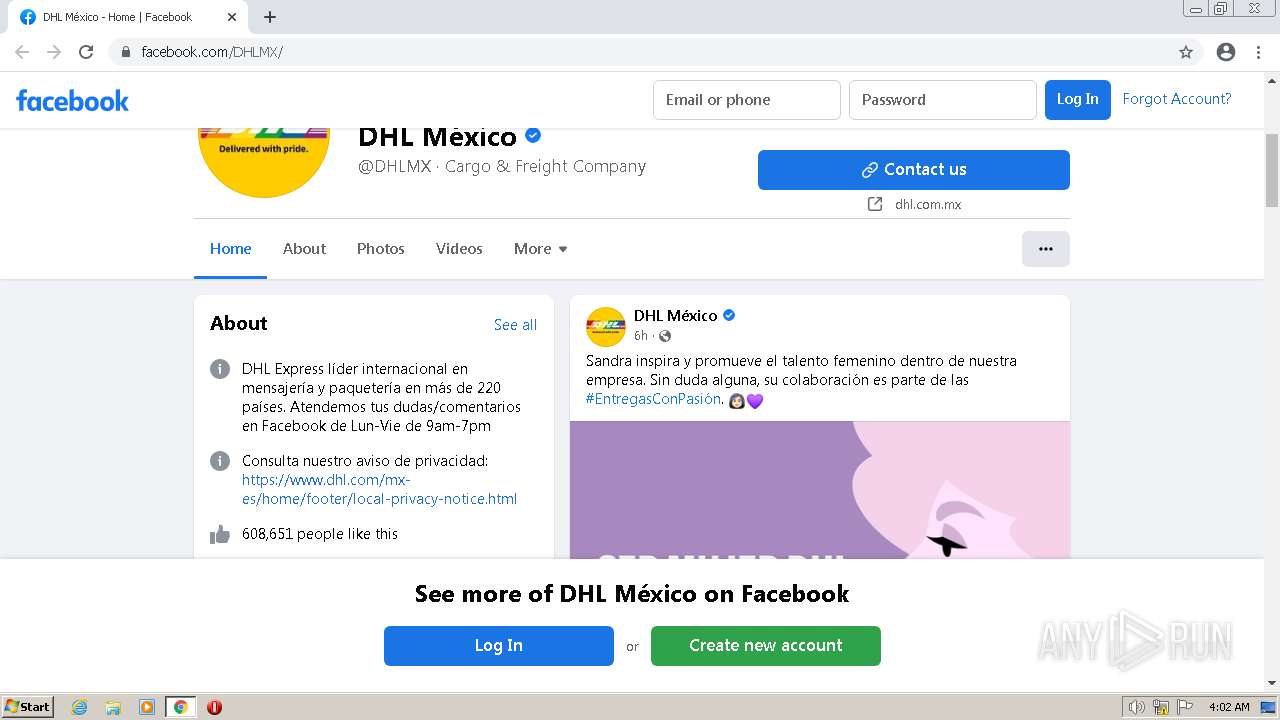Click the info icon beside DHL Express description
Viewport: 1280px width, 720px height.
(220, 369)
